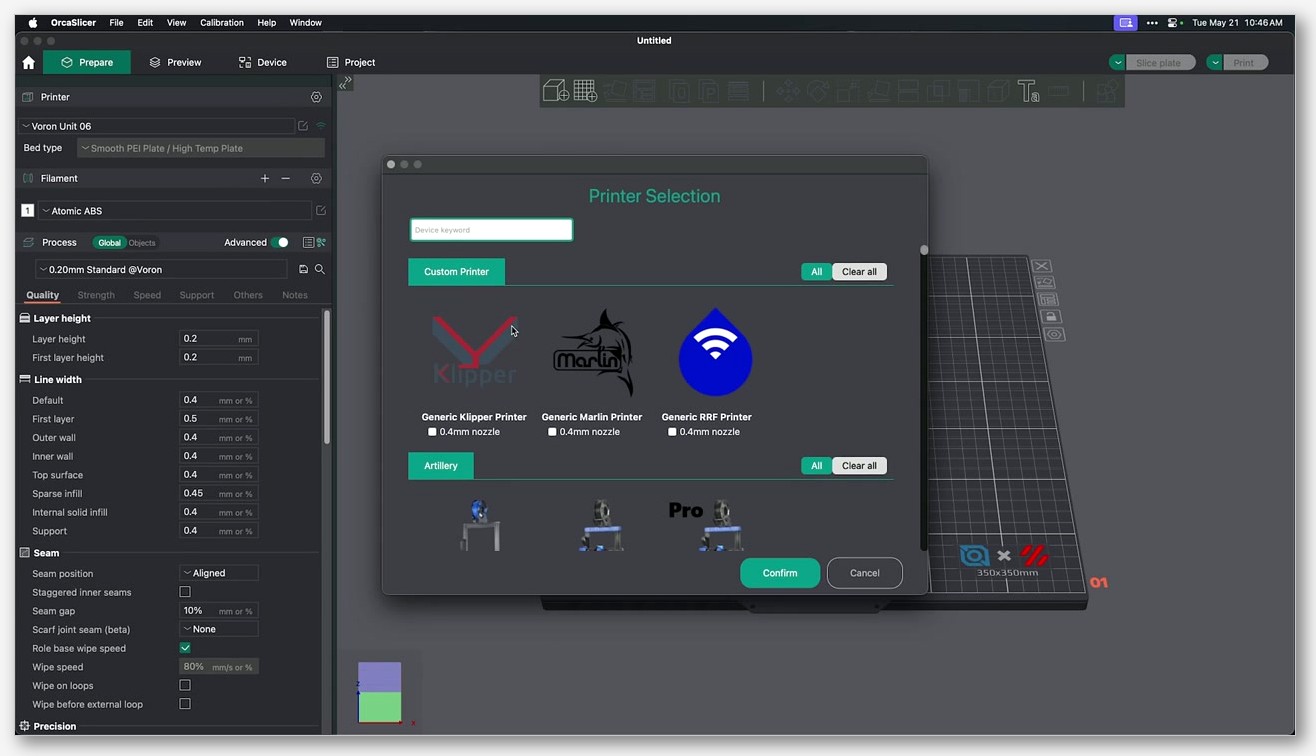The width and height of the screenshot is (1316, 756).
Task: Click the plate visibility eye icon
Action: tap(1055, 334)
